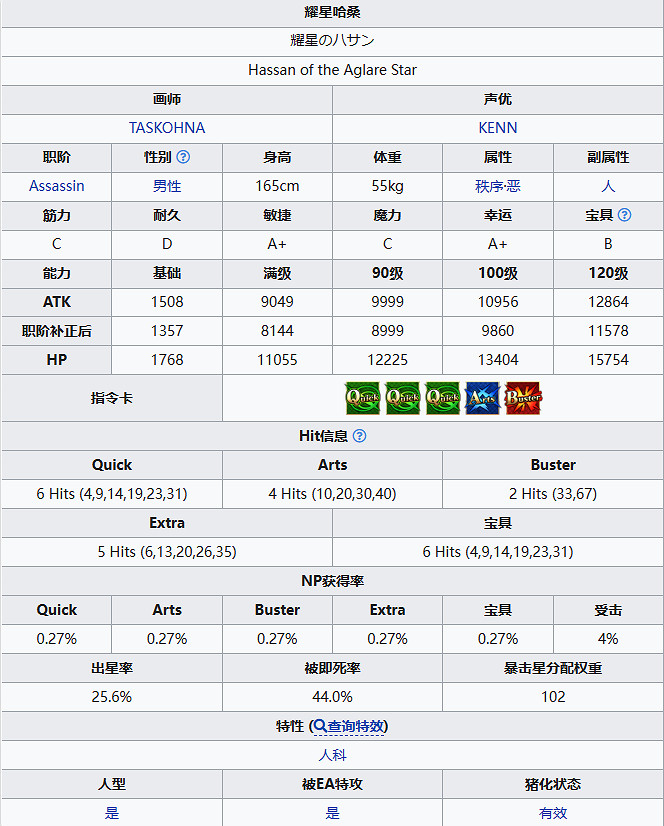Screen dimensions: 664x826
Task: Click Arts hits 4 Hits (10,20,30,40)
Action: click(333, 494)
